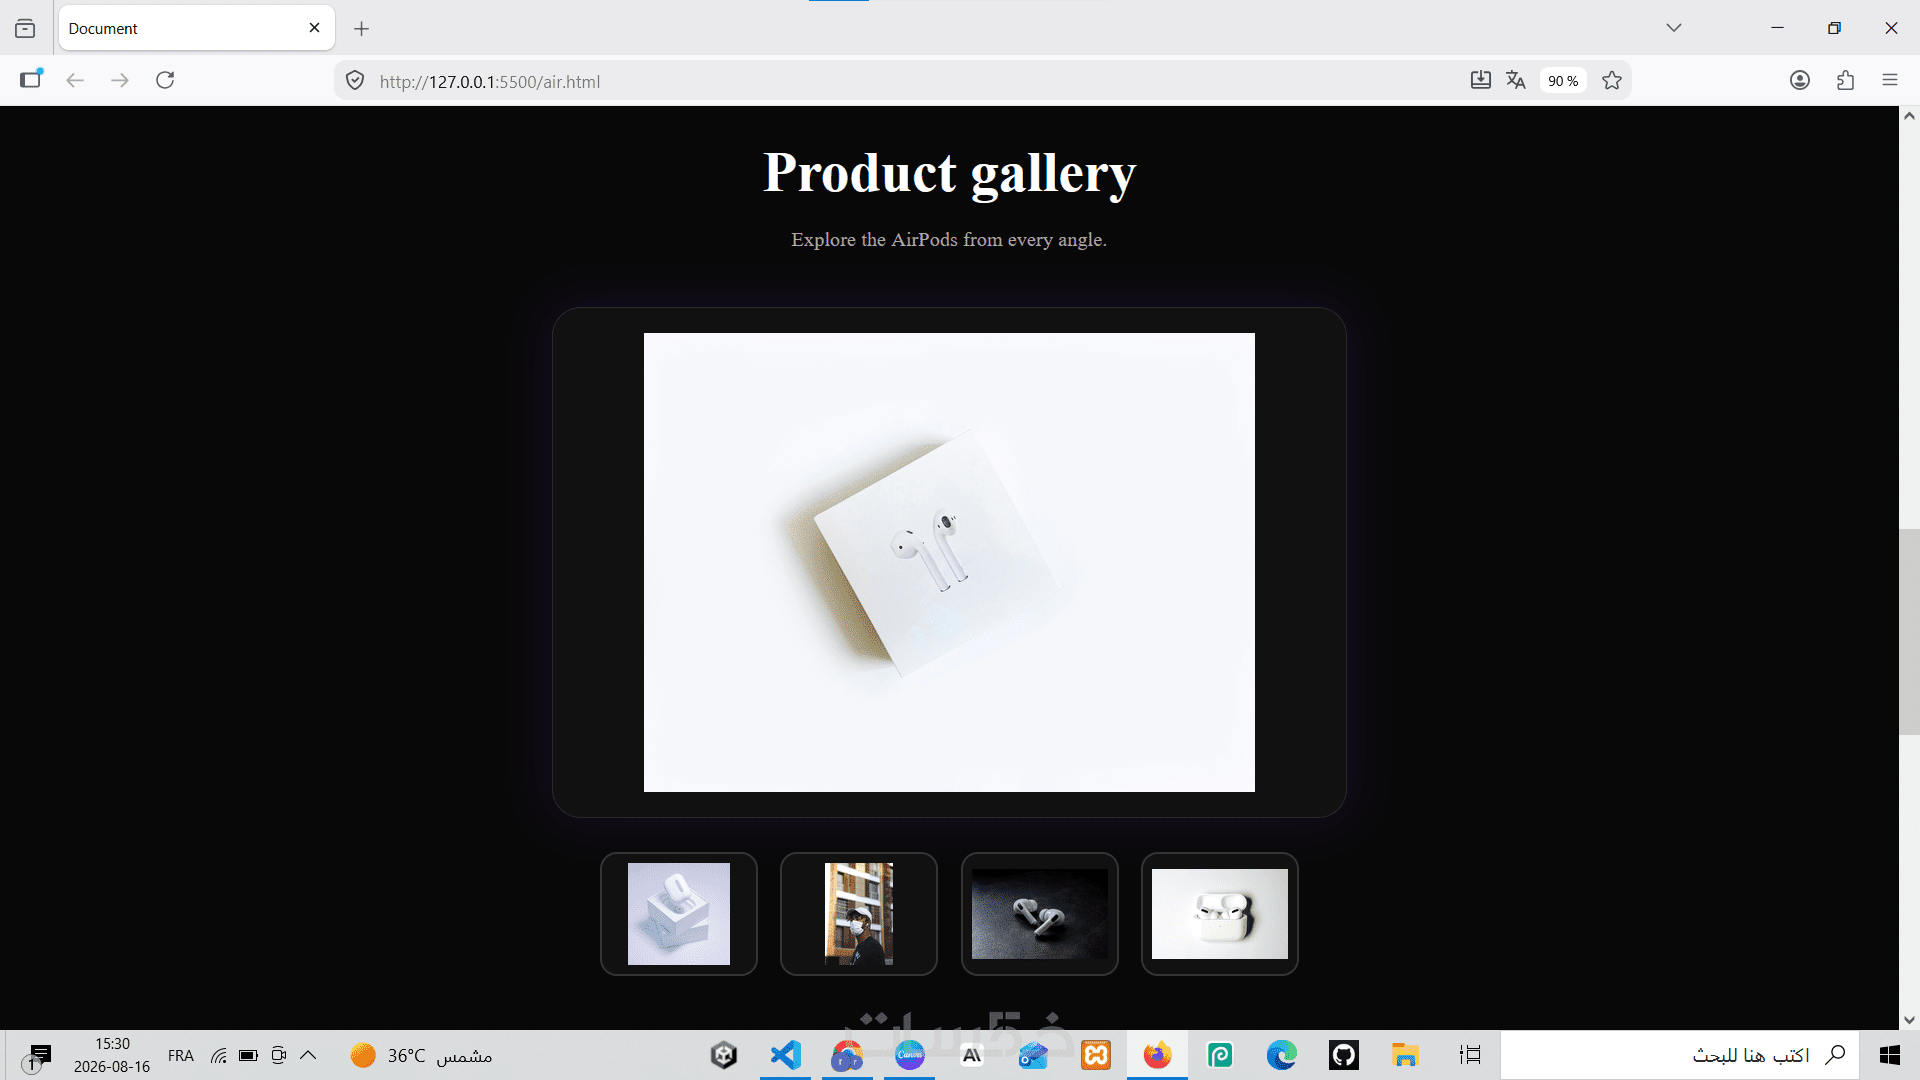Screen dimensions: 1920x1080
Task: Go forward one page
Action: coord(120,80)
